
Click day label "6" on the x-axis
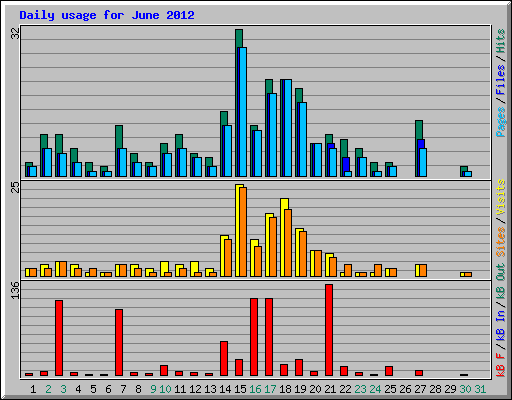point(108,389)
